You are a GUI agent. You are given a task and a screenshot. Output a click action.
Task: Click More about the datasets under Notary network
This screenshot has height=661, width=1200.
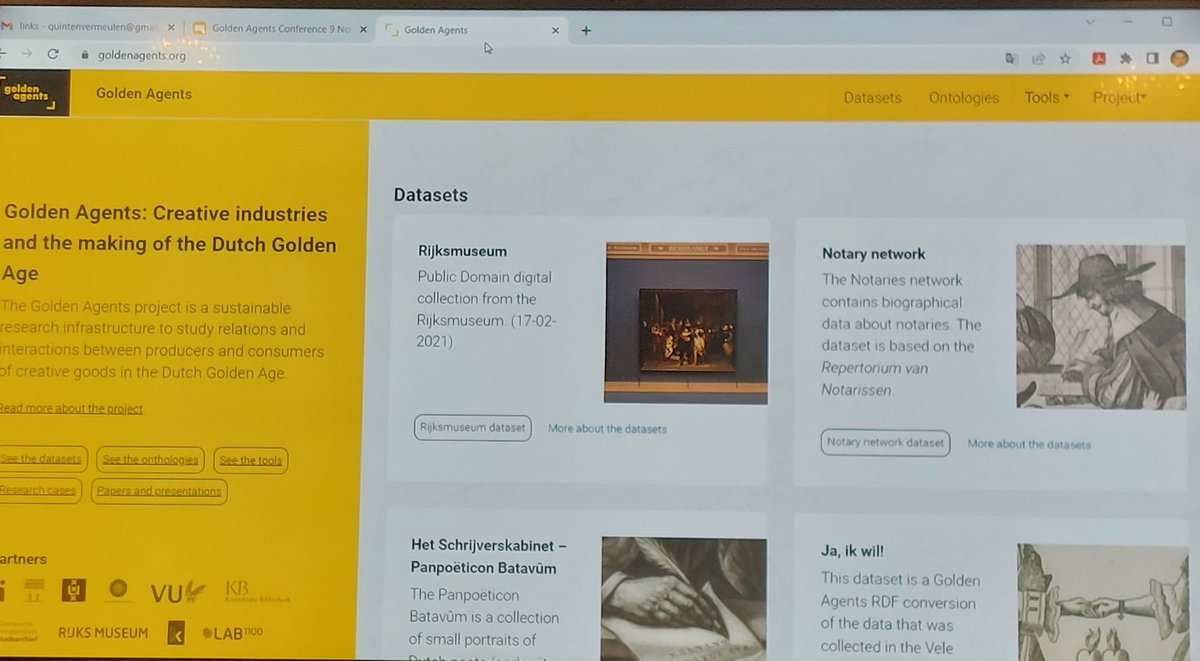point(1029,444)
